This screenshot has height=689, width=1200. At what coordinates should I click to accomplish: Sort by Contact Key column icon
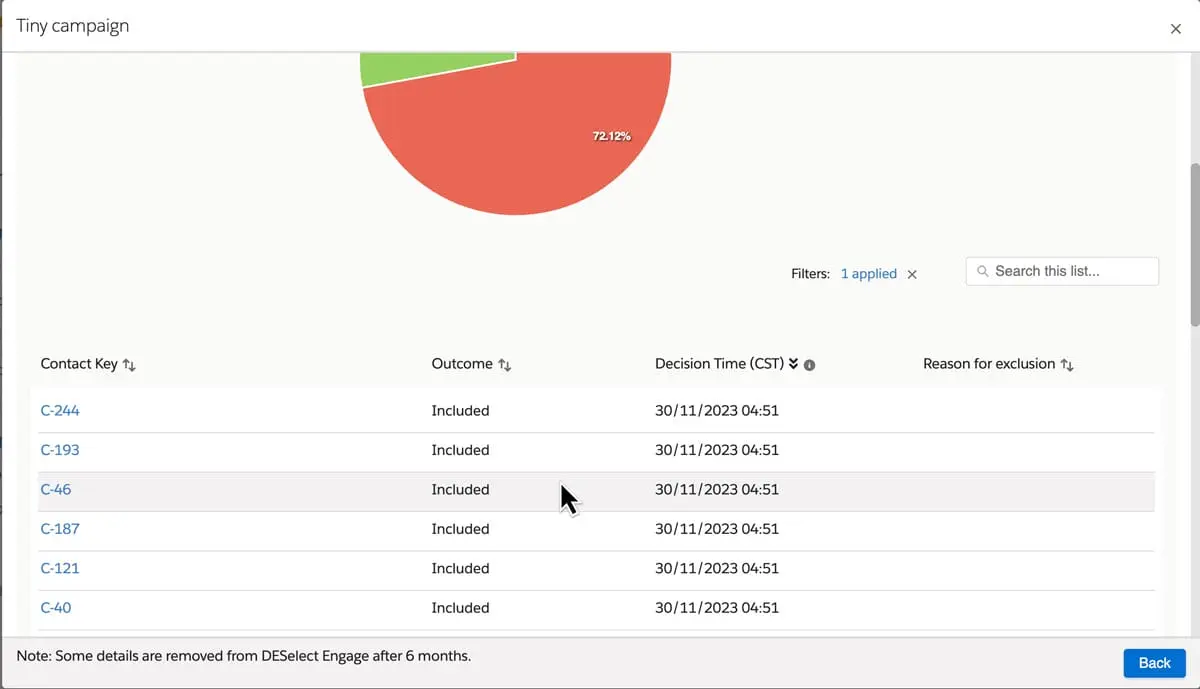pyautogui.click(x=129, y=365)
